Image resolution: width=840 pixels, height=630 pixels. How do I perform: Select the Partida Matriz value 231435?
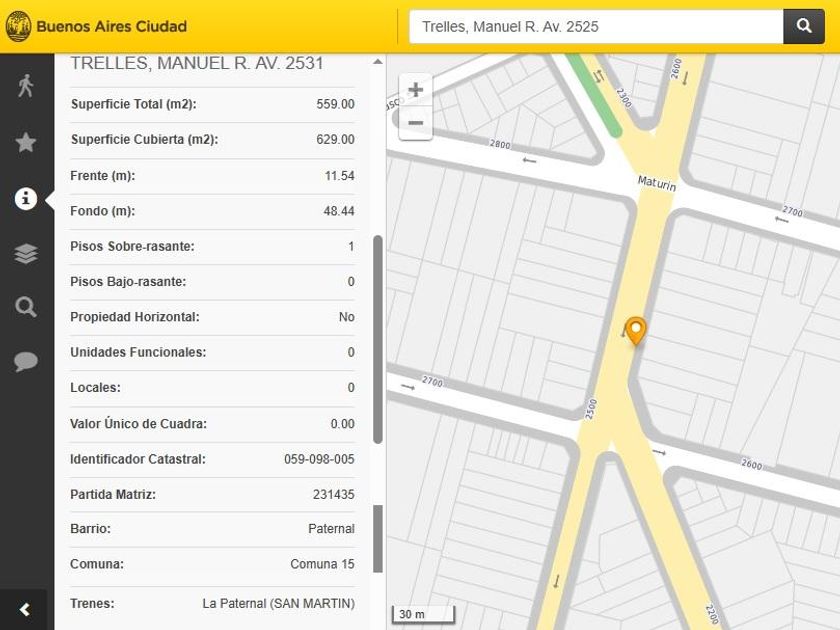(334, 494)
